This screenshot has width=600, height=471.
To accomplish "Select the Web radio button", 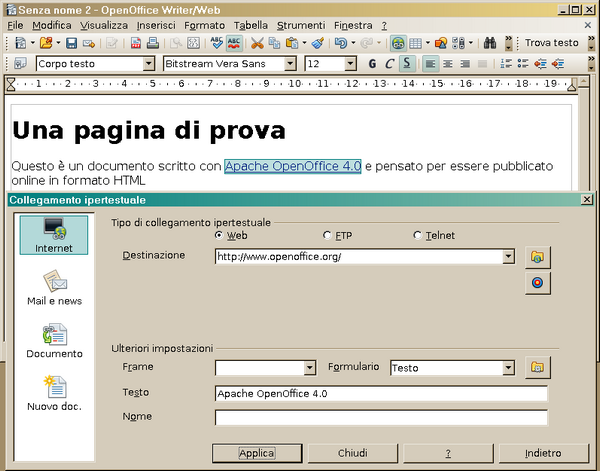I will point(220,236).
